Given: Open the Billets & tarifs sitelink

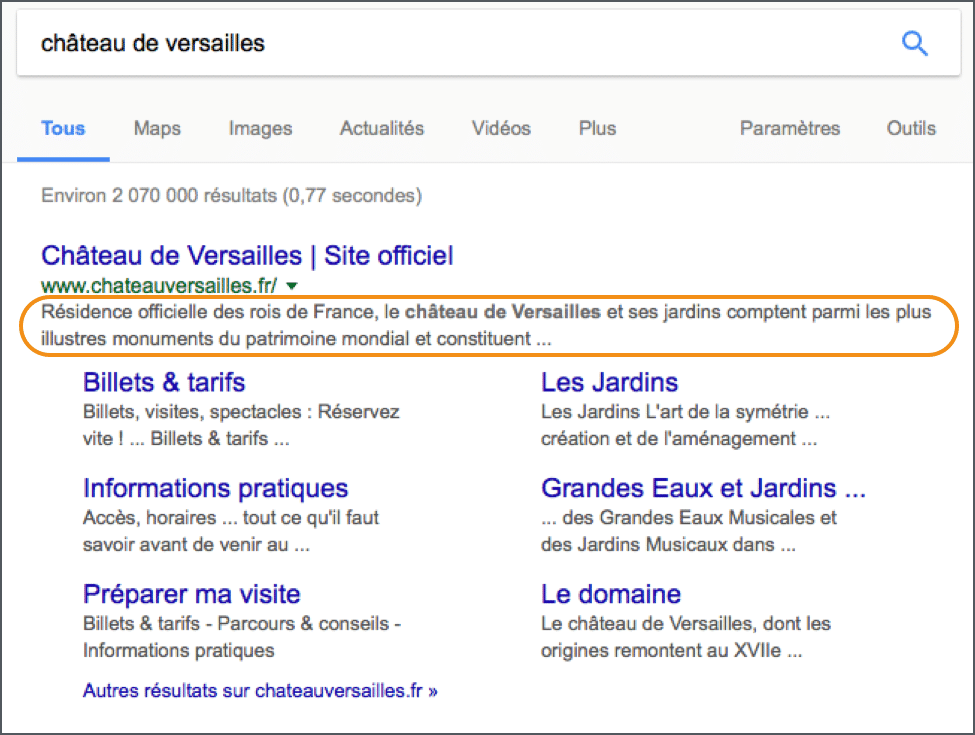Looking at the screenshot, I should click(164, 382).
